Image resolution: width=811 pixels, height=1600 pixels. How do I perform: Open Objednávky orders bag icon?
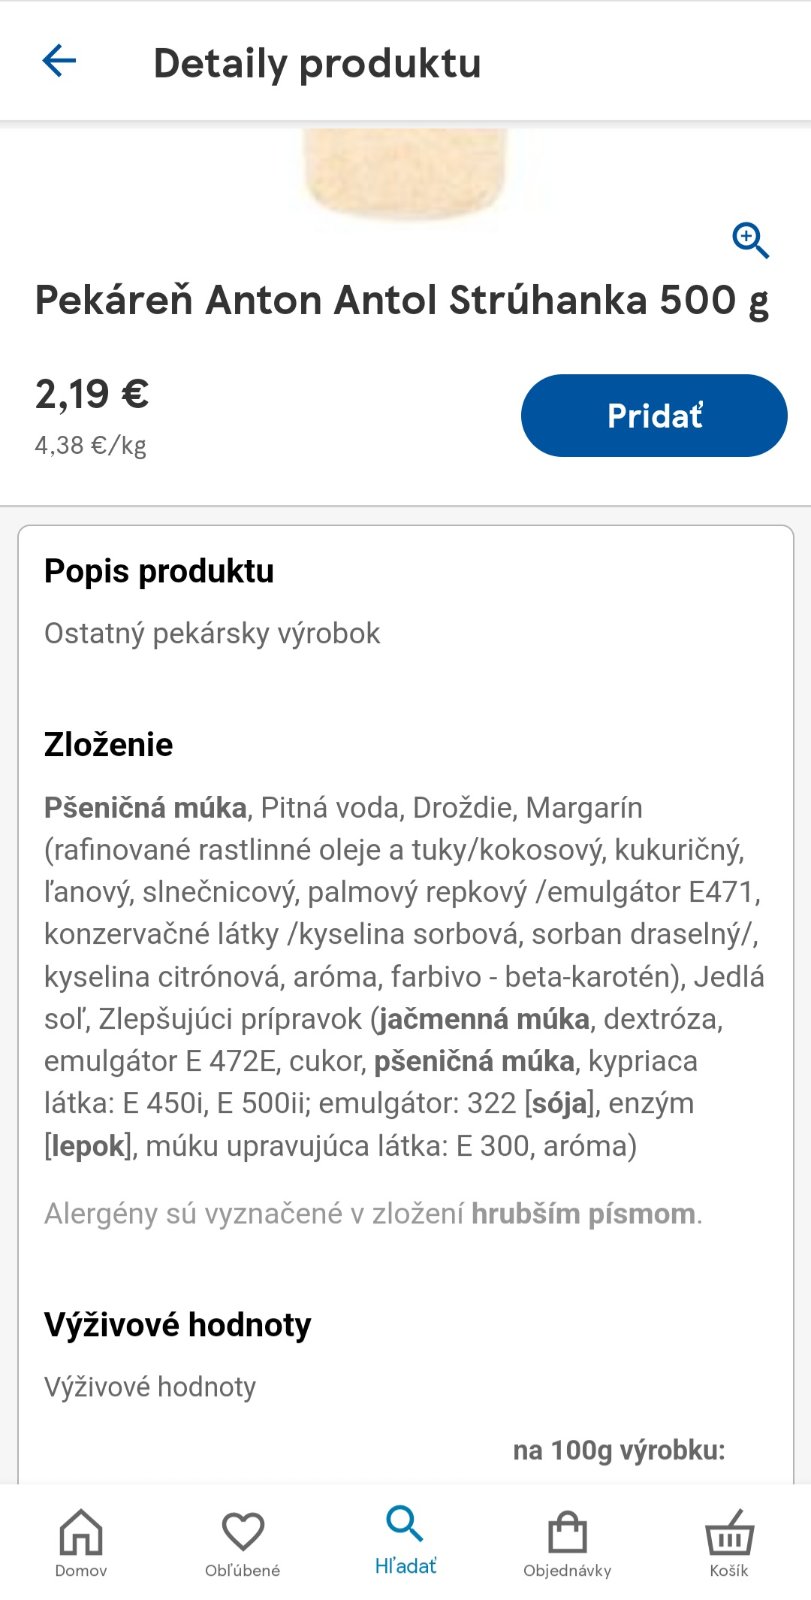(x=567, y=1542)
